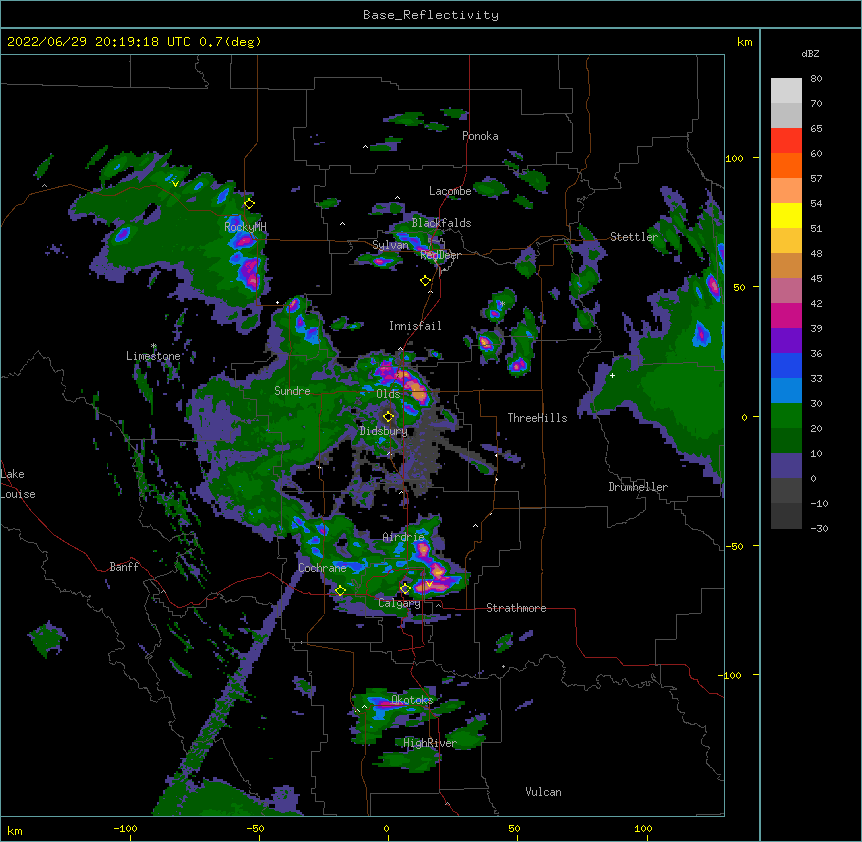862x842 pixels.
Task: Click the RockyMH town label
Action: pos(245,226)
